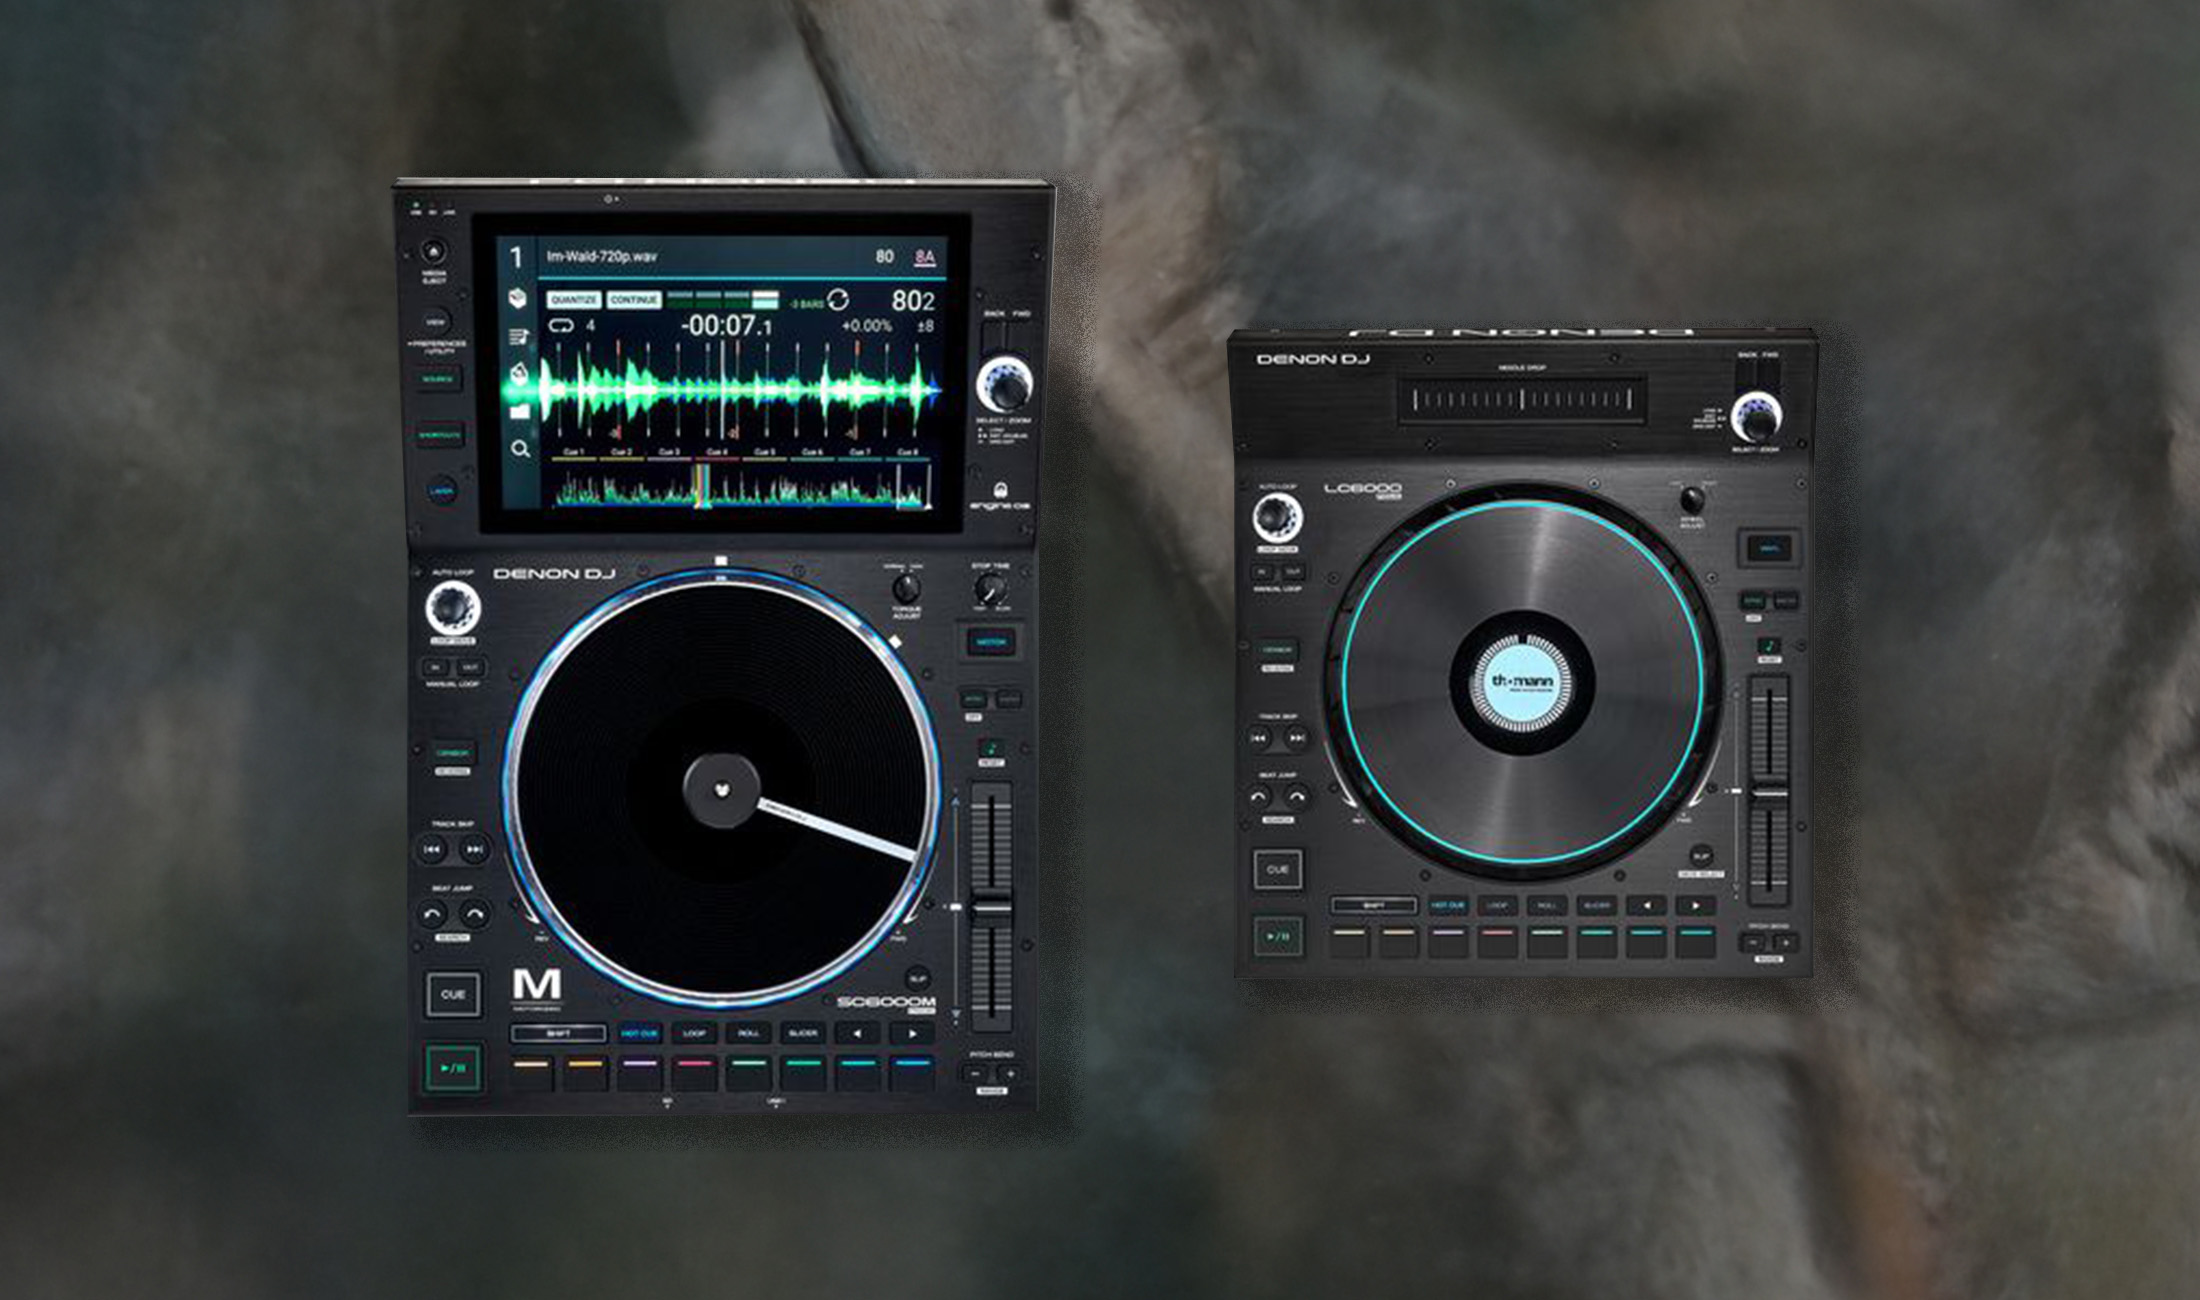Tap the search magnifier icon on SC6000M touchscreen
The height and width of the screenshot is (1300, 2200).
[x=520, y=449]
